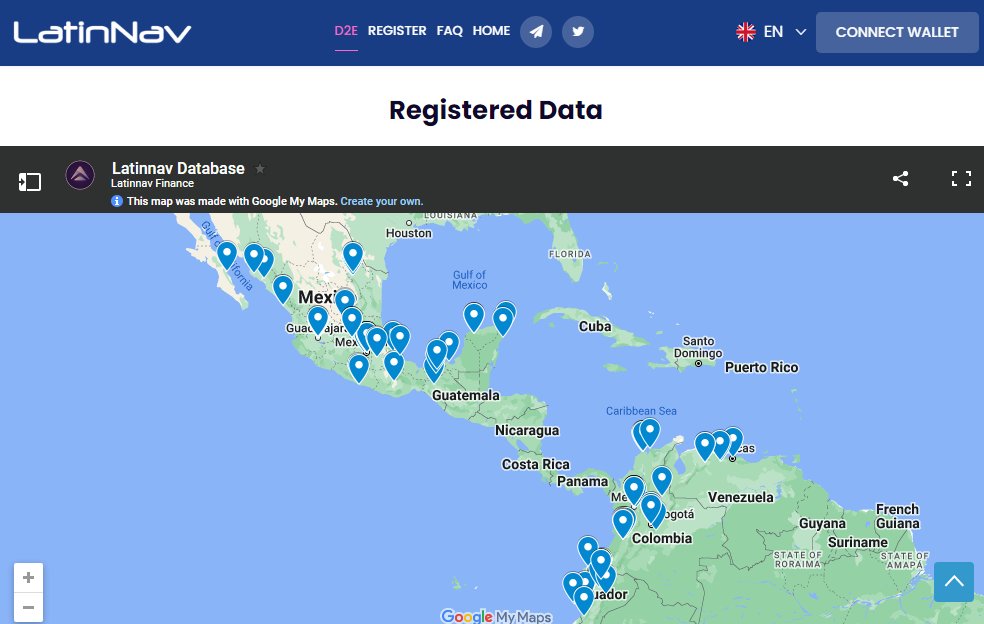Viewport: 984px width, 624px height.
Task: Click the UK flag language icon
Action: point(746,32)
